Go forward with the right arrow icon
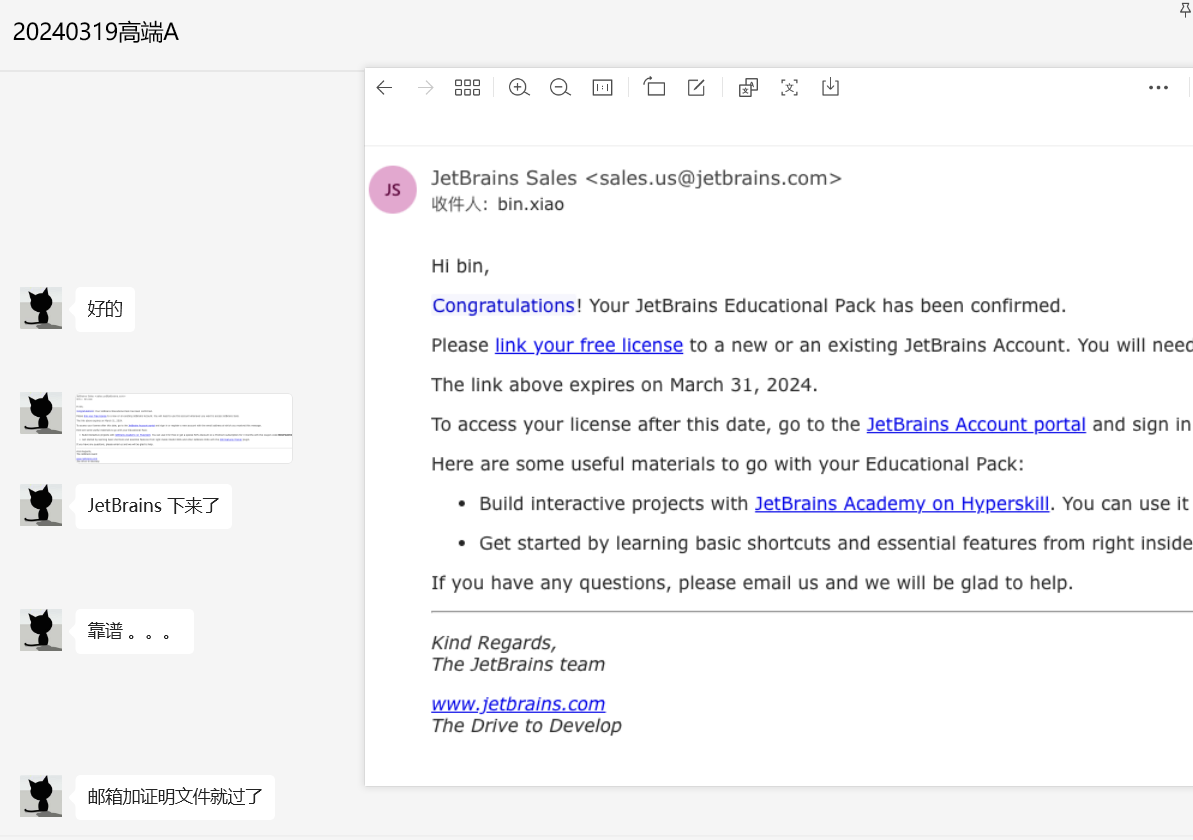1193x840 pixels. pos(425,88)
